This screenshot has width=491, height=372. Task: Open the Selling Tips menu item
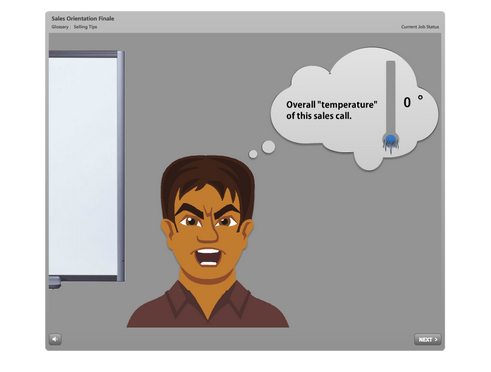[x=85, y=27]
